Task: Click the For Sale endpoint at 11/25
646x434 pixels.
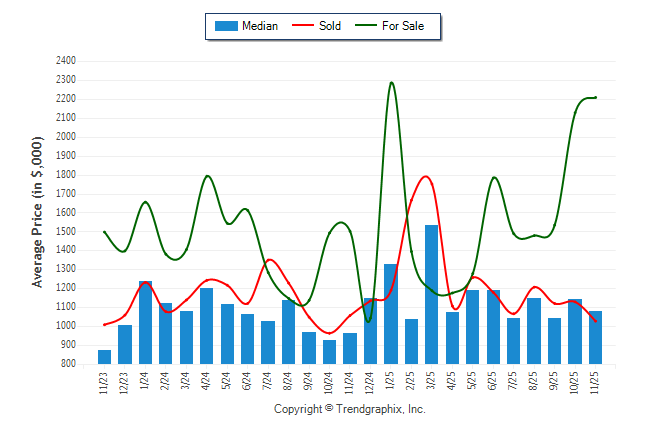Action: click(x=595, y=97)
